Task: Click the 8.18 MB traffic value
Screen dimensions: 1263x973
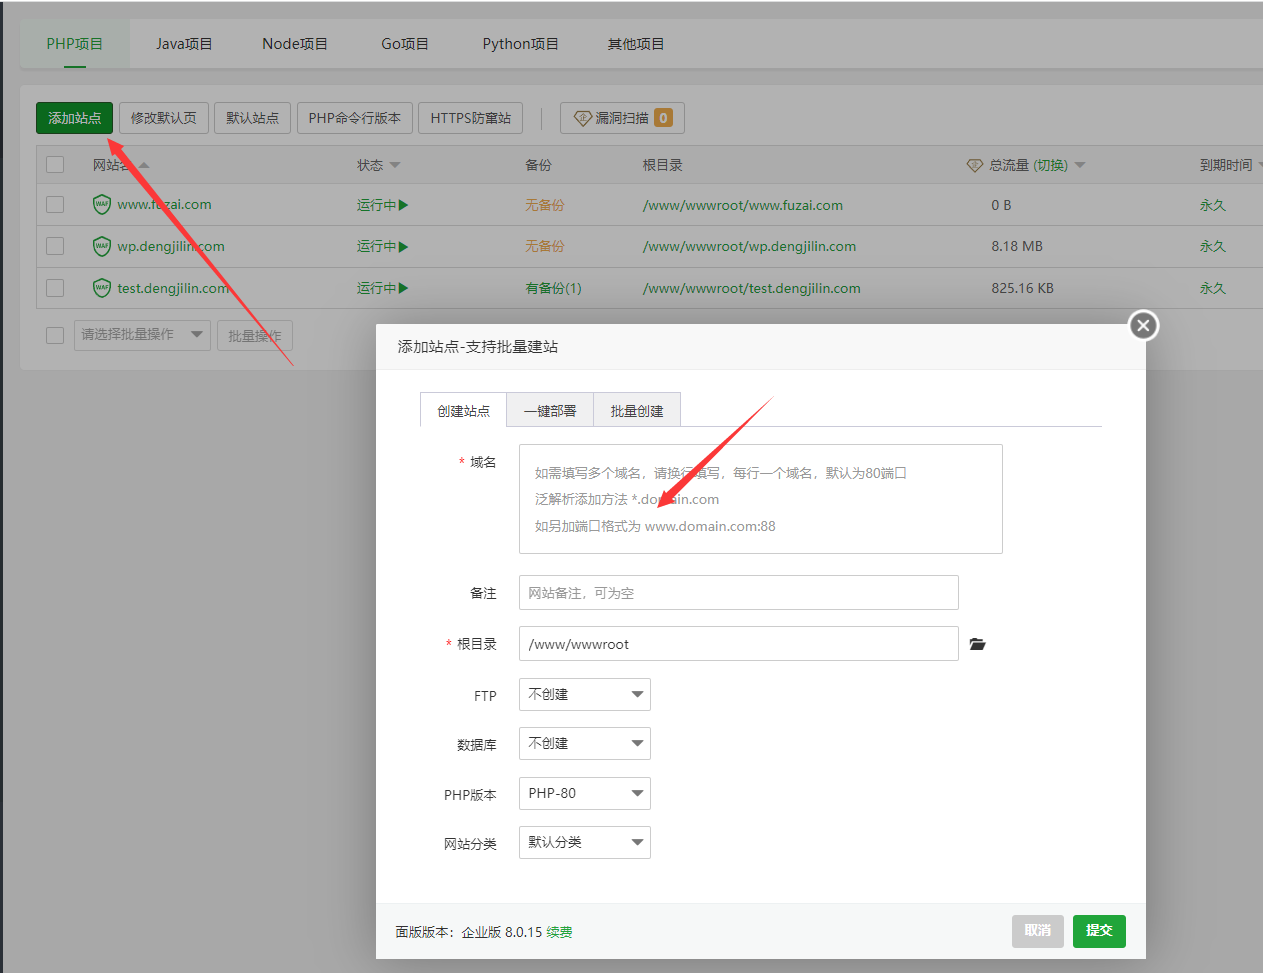Action: [1017, 246]
